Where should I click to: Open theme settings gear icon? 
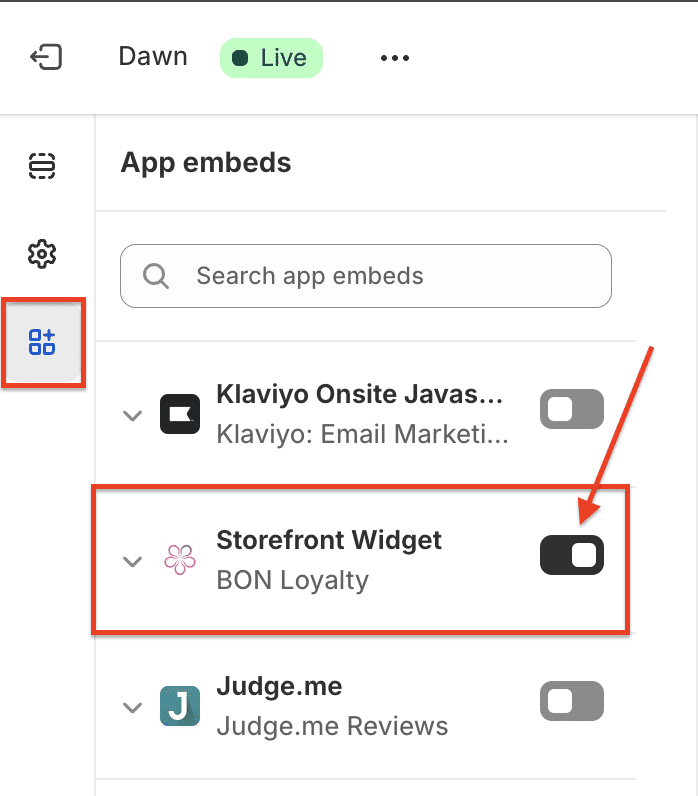(41, 254)
